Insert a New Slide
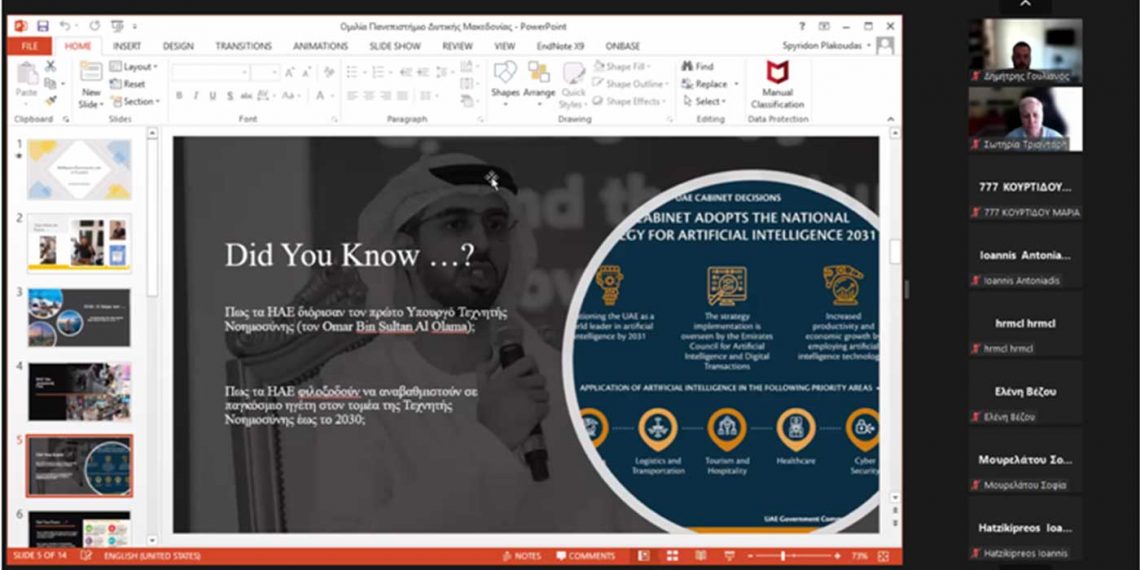The height and width of the screenshot is (570, 1140). 90,84
